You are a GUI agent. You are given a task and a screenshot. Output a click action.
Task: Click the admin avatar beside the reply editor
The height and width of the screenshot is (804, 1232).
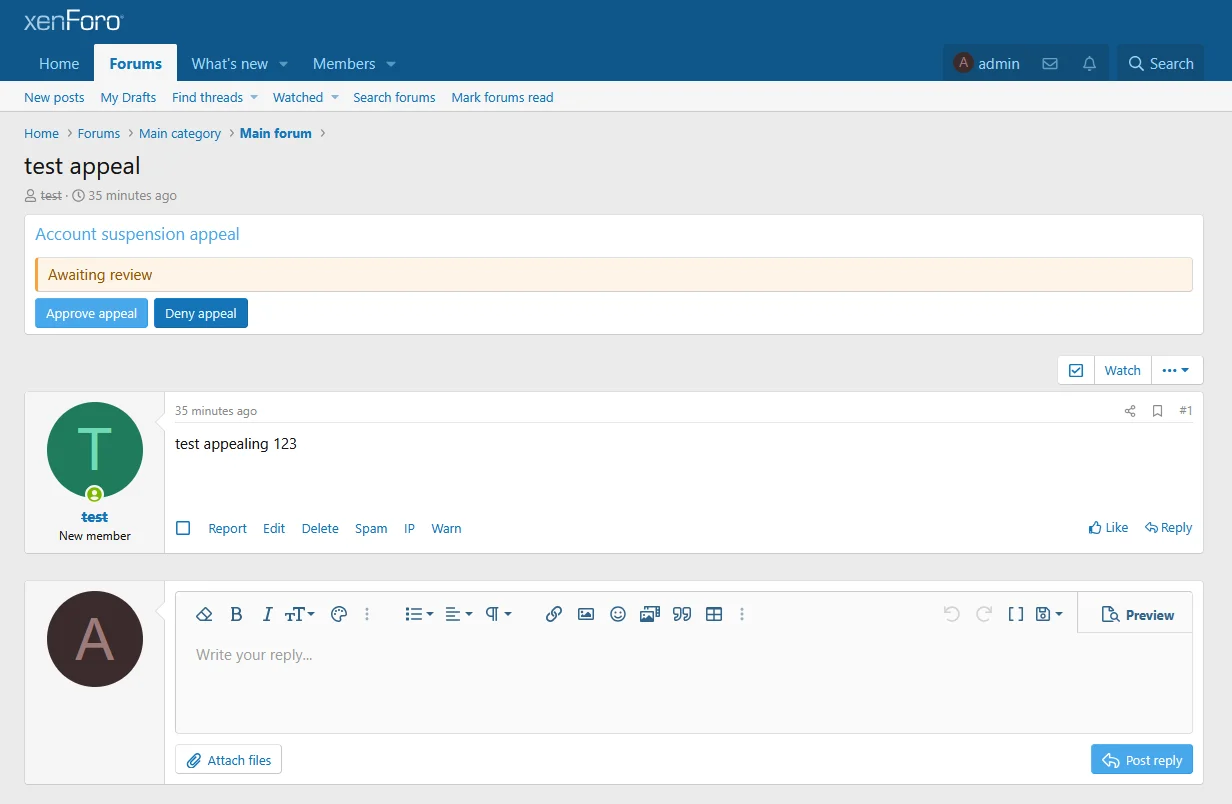click(95, 639)
